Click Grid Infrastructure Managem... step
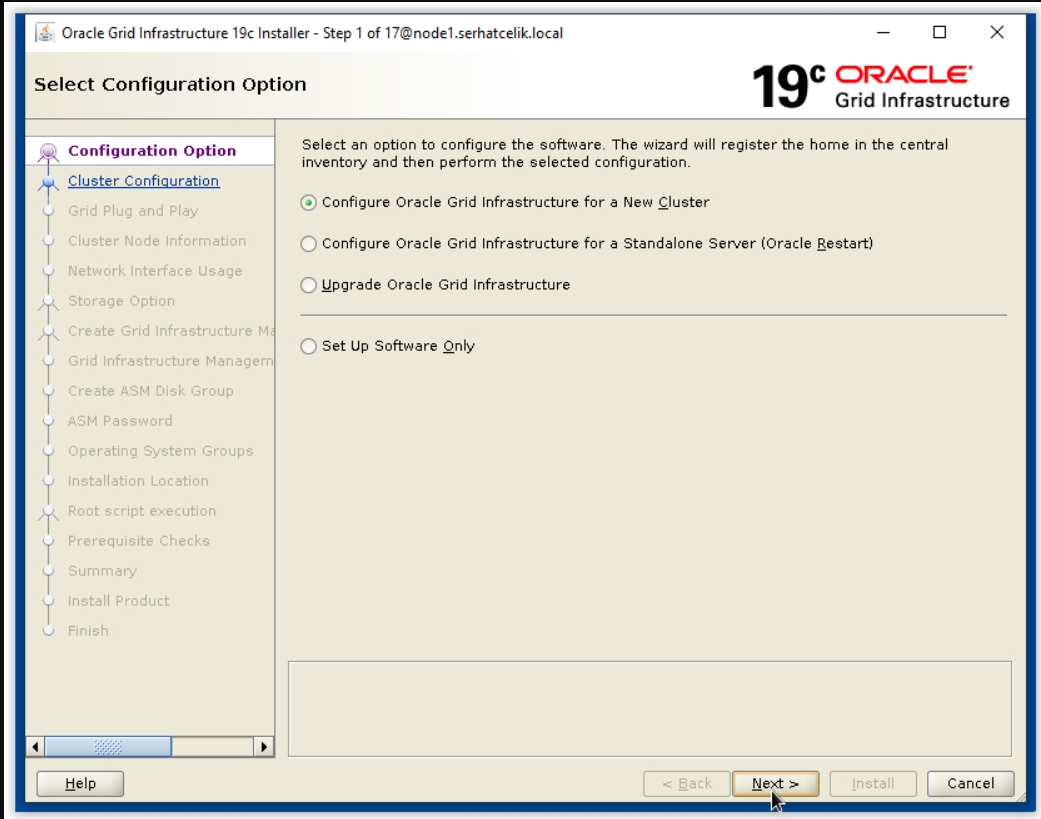This screenshot has height=819, width=1041. click(x=171, y=361)
